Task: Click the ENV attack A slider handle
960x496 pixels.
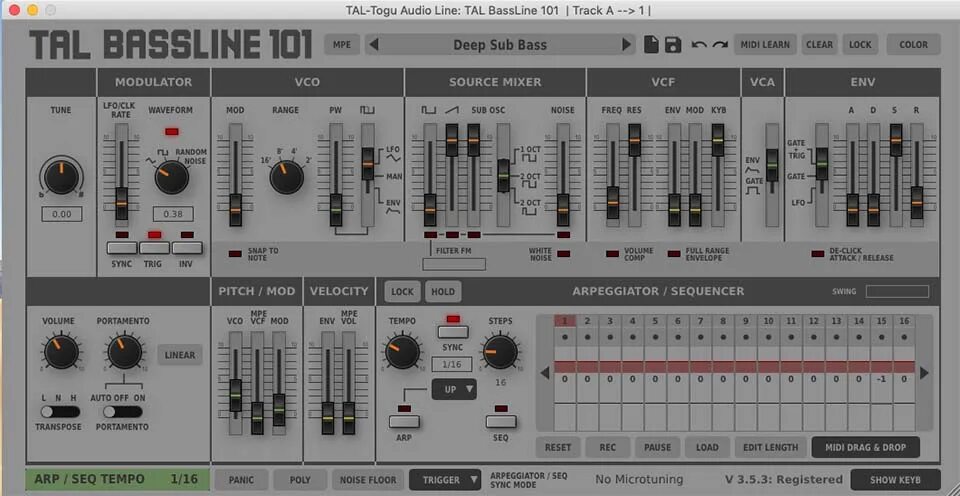Action: coord(852,210)
